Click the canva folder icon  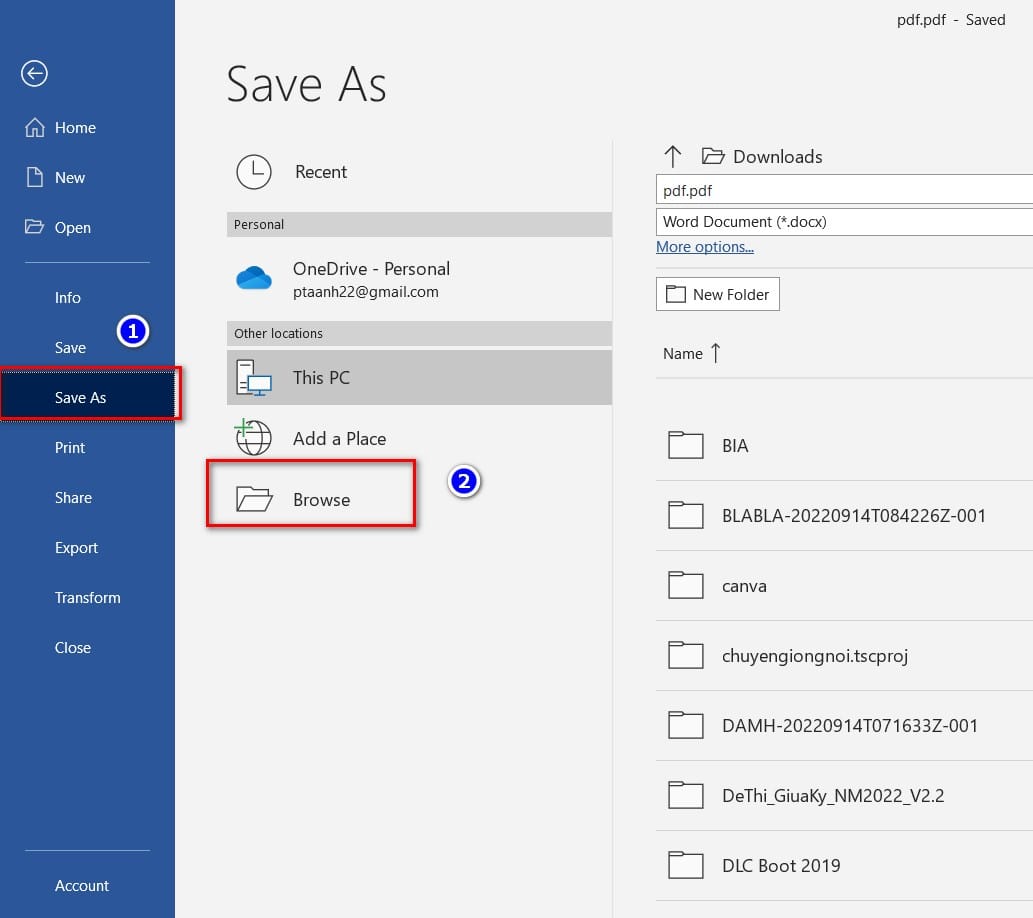click(x=686, y=585)
